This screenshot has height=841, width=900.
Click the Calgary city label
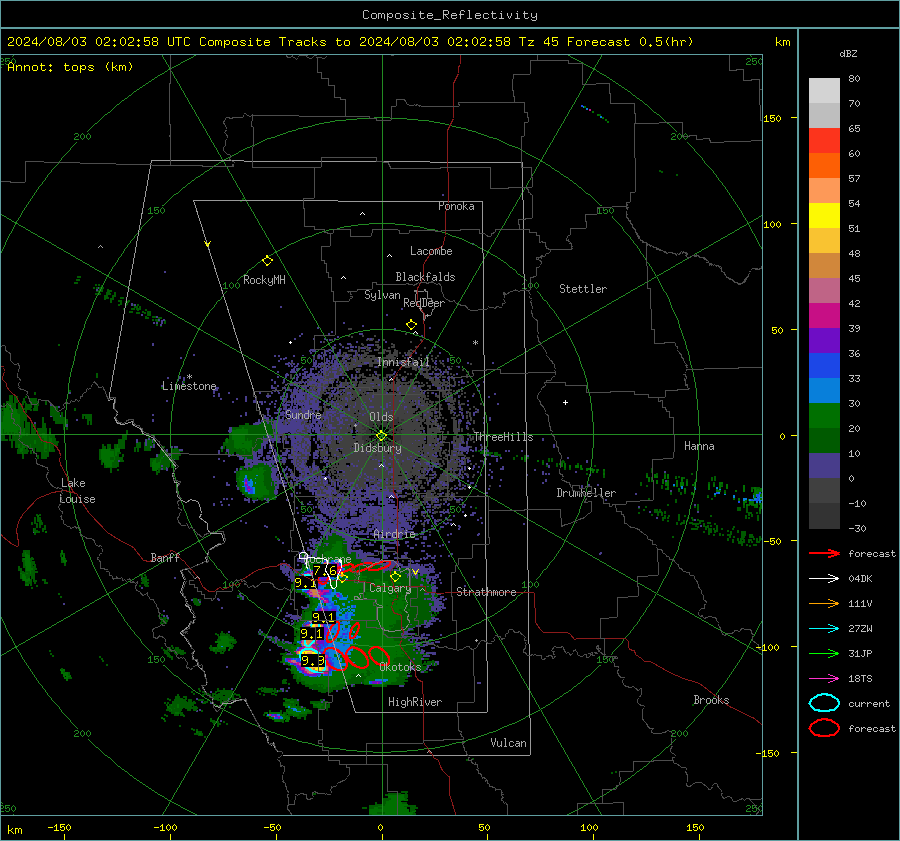tap(390, 588)
